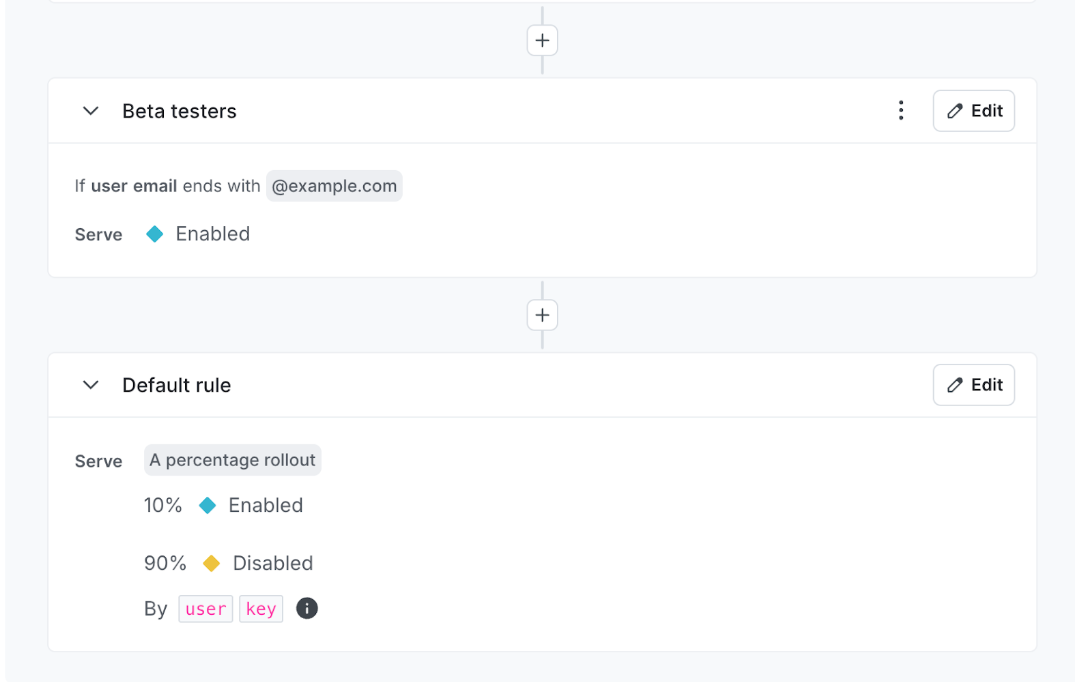Click the blue Enabled diamond in Beta testers
The image size is (1075, 682).
point(155,234)
